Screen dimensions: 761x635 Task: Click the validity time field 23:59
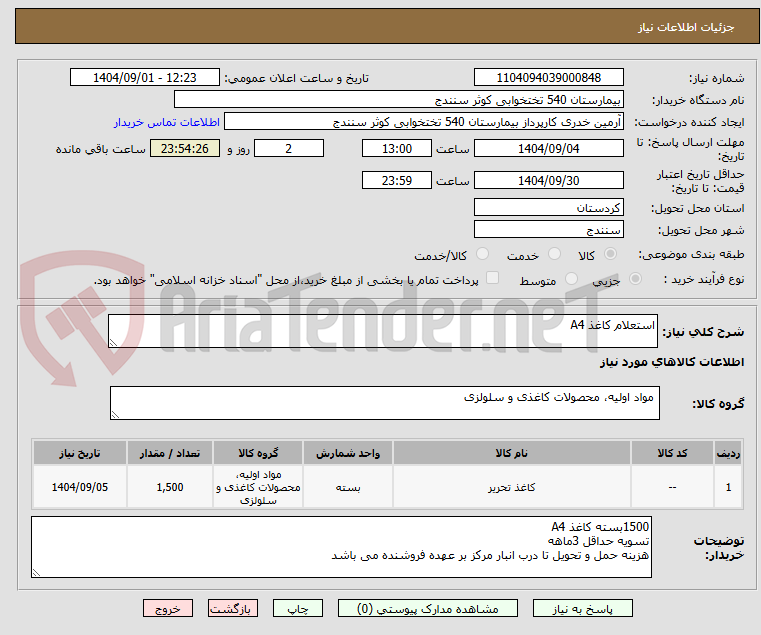(397, 181)
